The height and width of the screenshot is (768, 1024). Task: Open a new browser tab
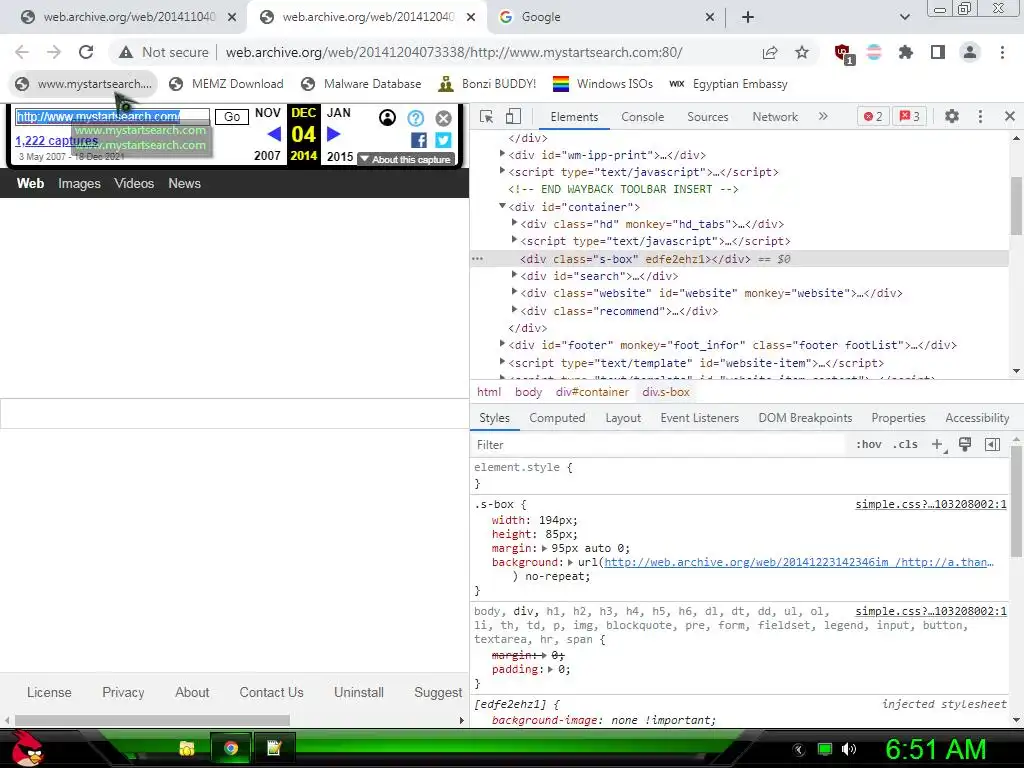(748, 17)
